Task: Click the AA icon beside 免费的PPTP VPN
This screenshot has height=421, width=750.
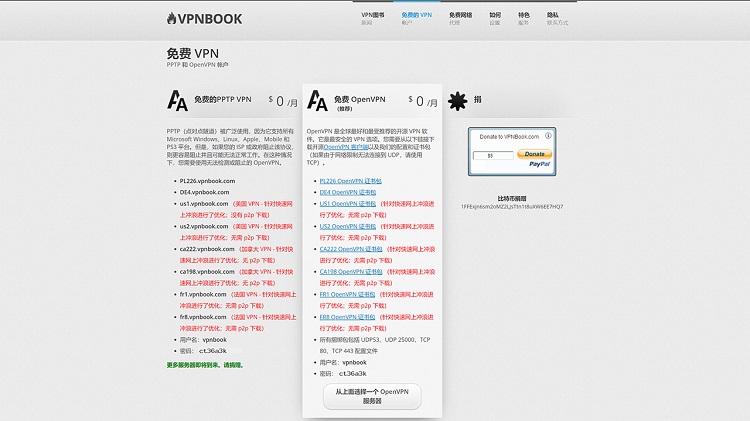Action: (177, 100)
